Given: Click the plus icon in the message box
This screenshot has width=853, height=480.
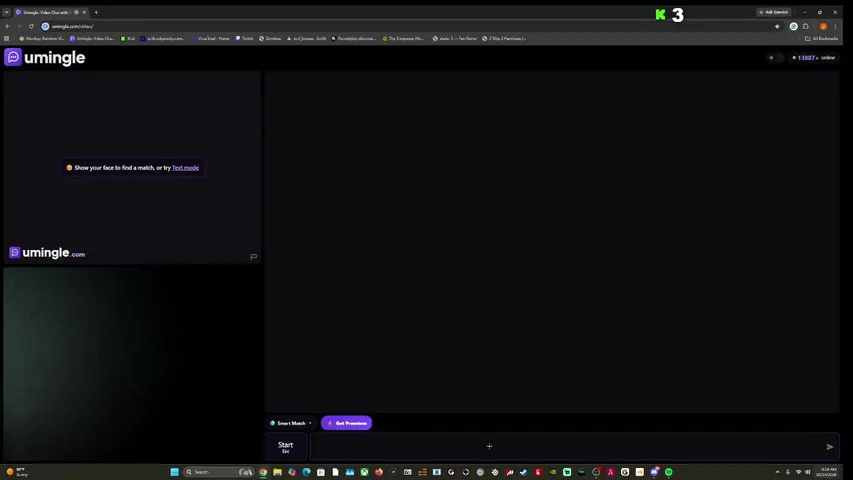Looking at the screenshot, I should (x=489, y=446).
